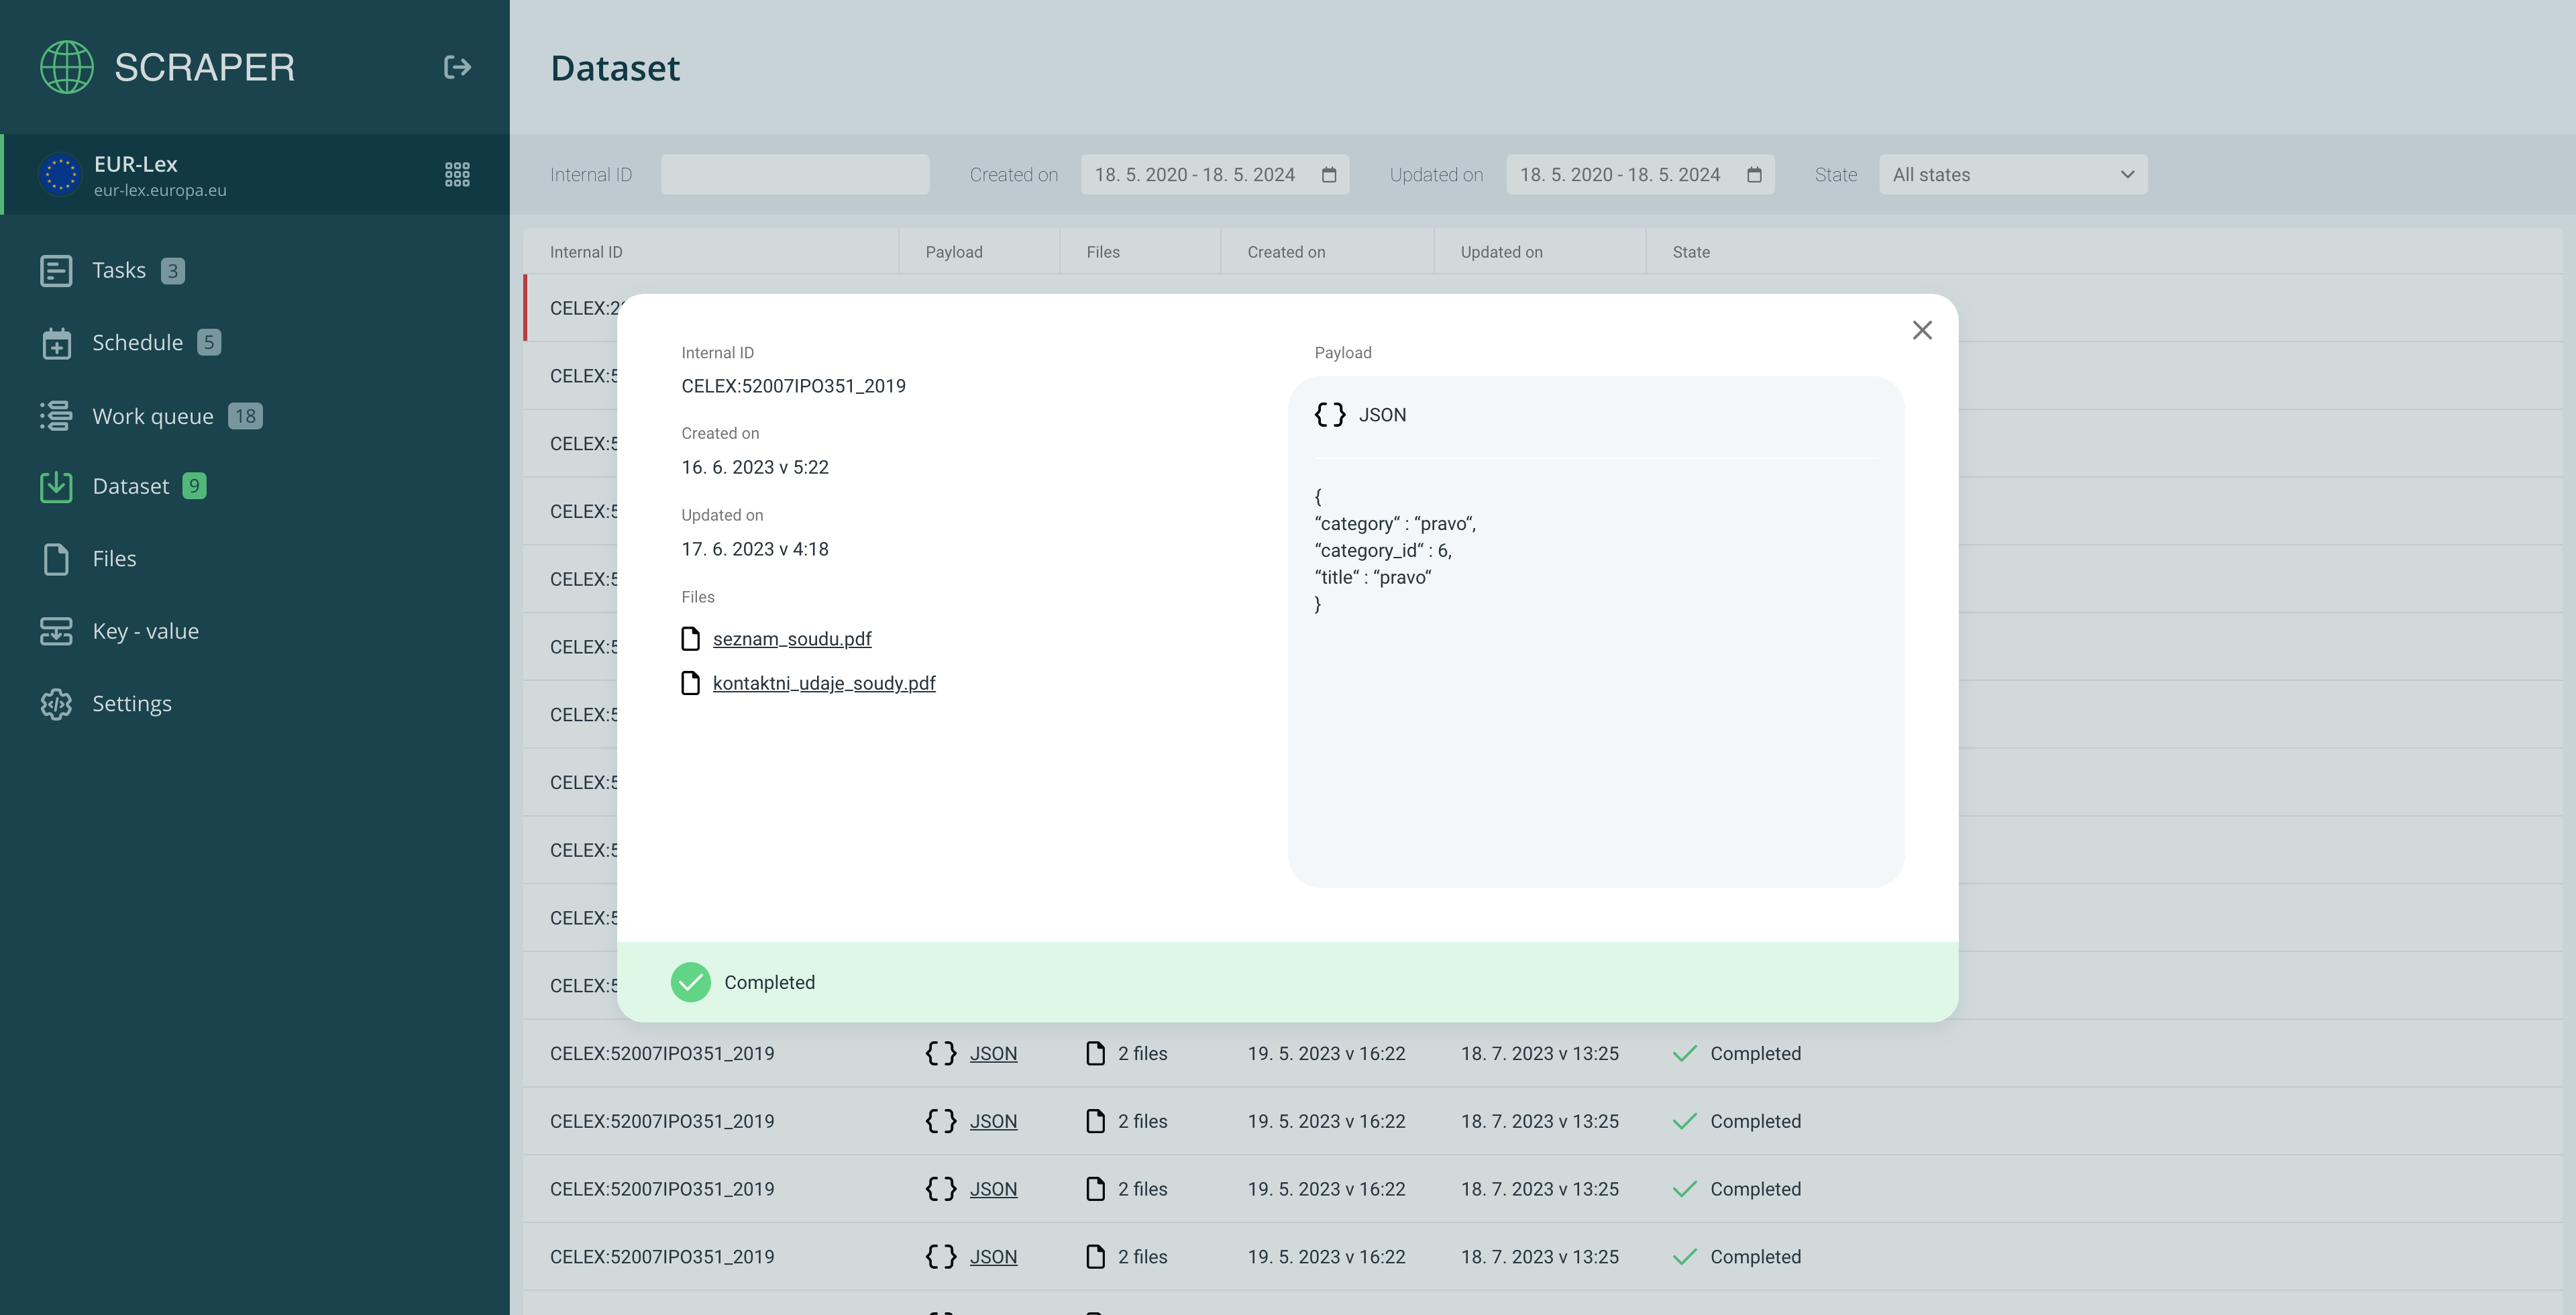Viewport: 2576px width, 1315px height.
Task: Click the Work queue list icon
Action: click(x=56, y=416)
